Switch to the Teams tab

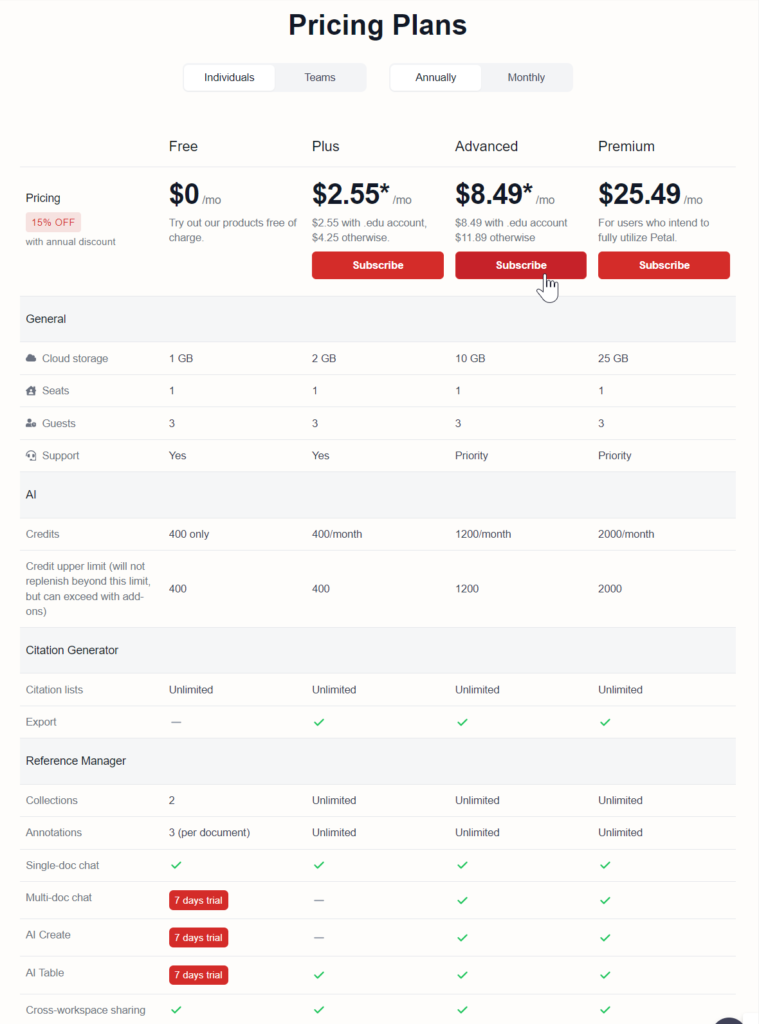click(319, 78)
